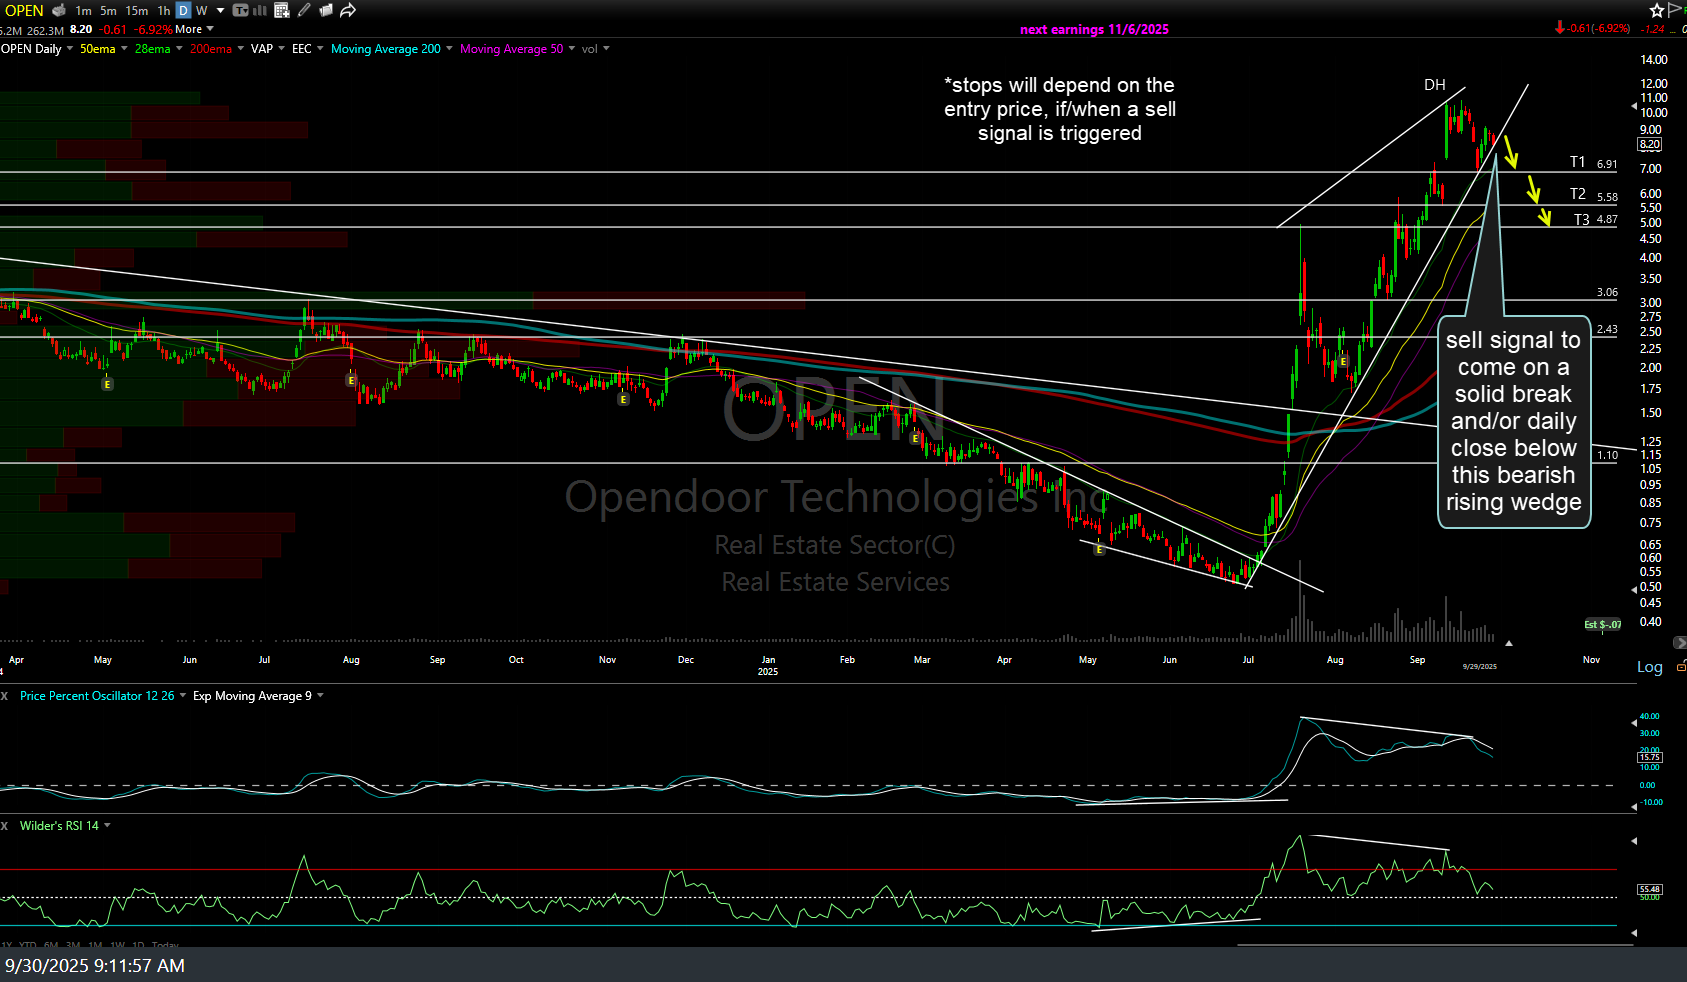This screenshot has height=982, width=1687.
Task: Click the OPEN ticker symbol field
Action: 24,10
